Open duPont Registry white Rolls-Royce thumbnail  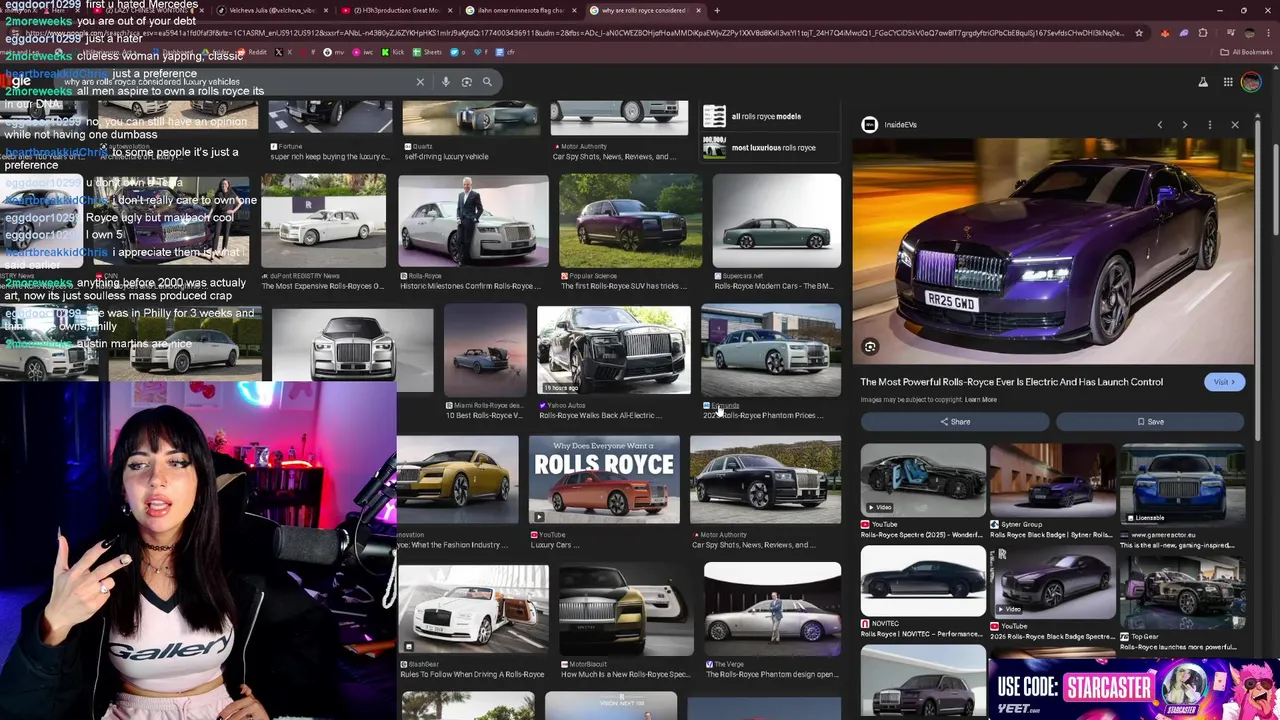coord(323,222)
